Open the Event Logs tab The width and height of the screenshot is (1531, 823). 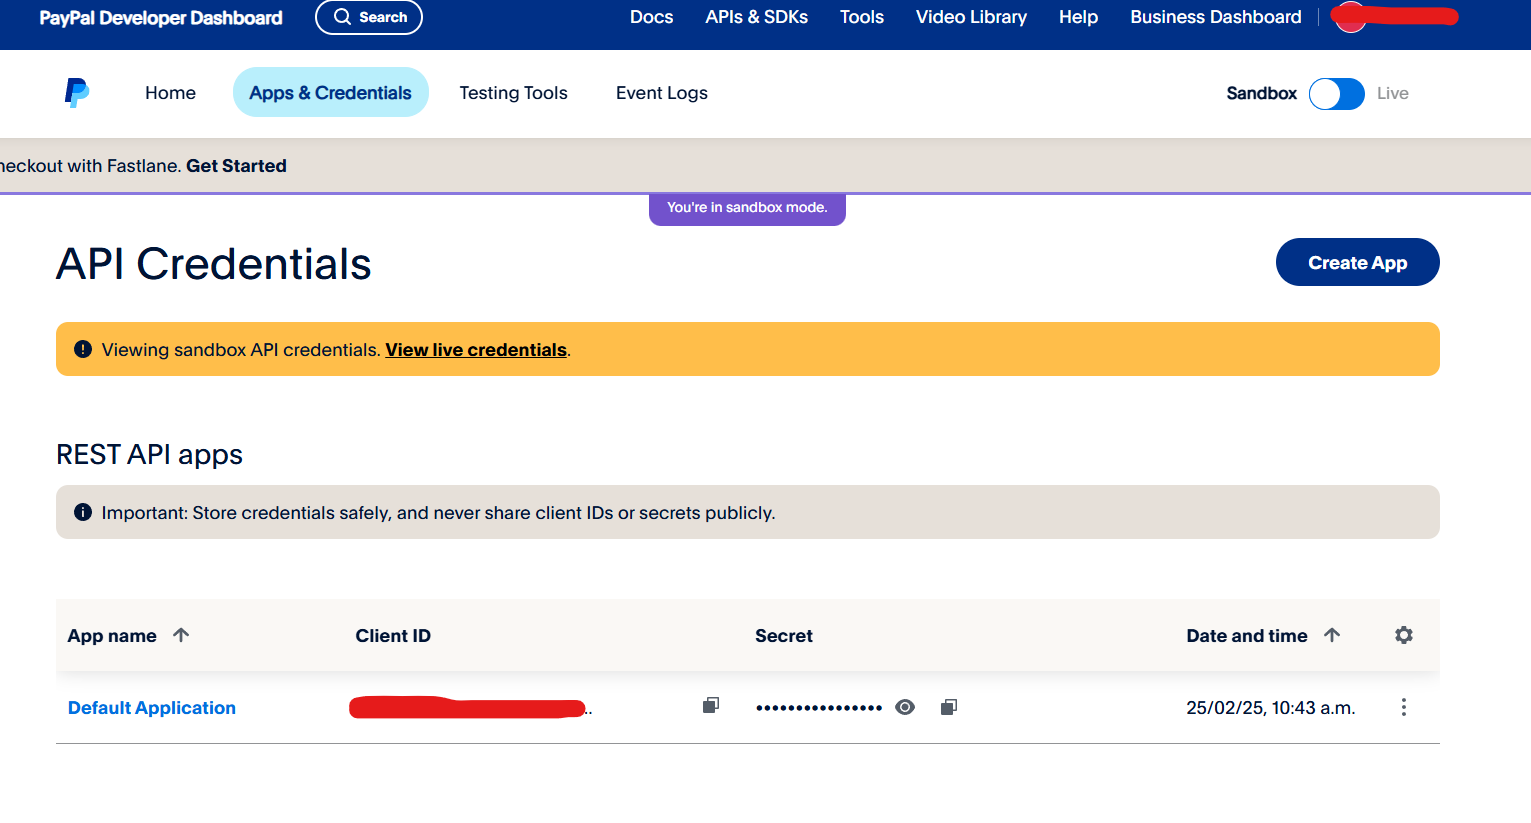pyautogui.click(x=662, y=93)
